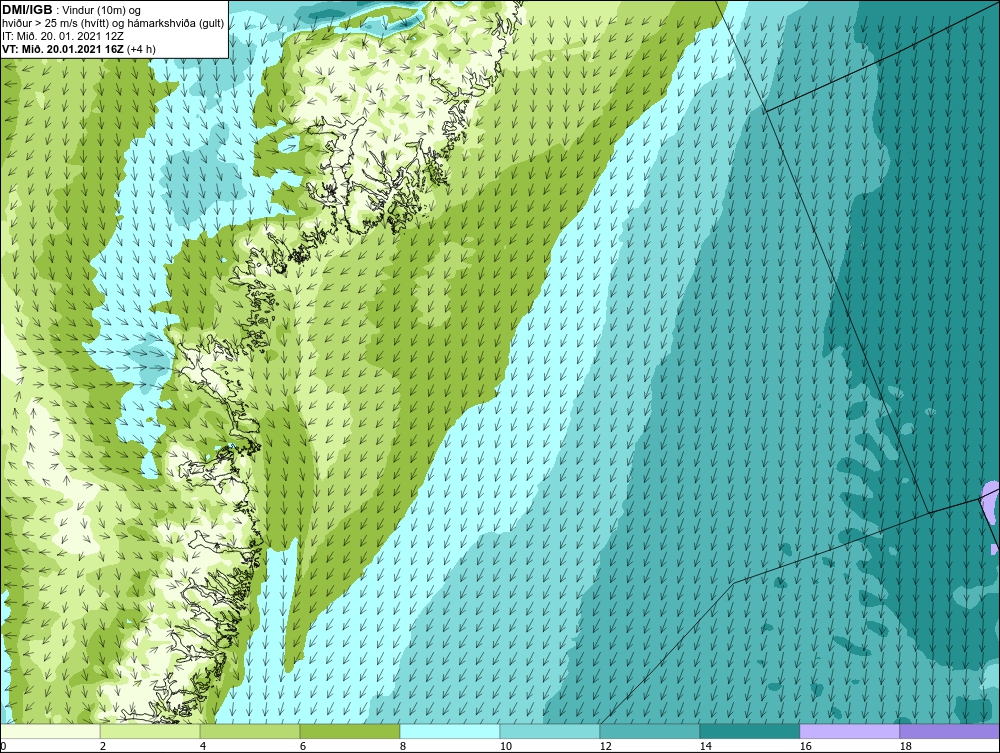Click the 'VT: Mið. 20.01.2021 16Z' line
This screenshot has height=753, width=1000.
tap(79, 49)
